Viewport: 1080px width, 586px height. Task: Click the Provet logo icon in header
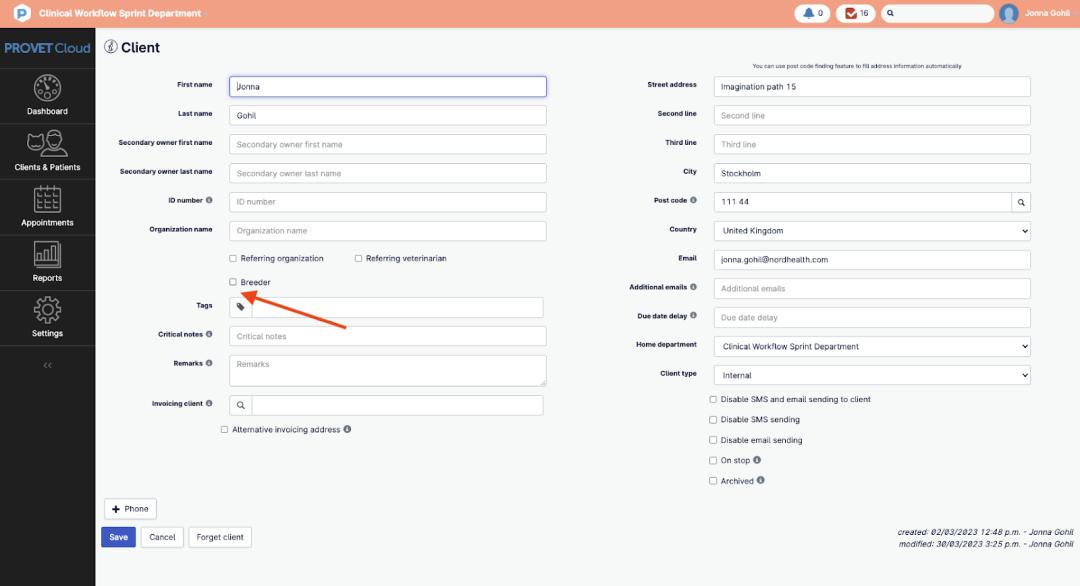coord(22,14)
